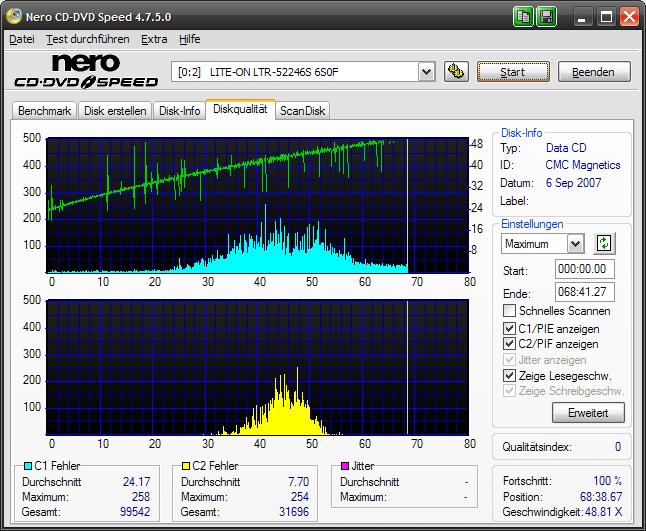Click the green refresh icon in Einstellungen
Viewport: 646px width, 531px height.
(x=604, y=243)
